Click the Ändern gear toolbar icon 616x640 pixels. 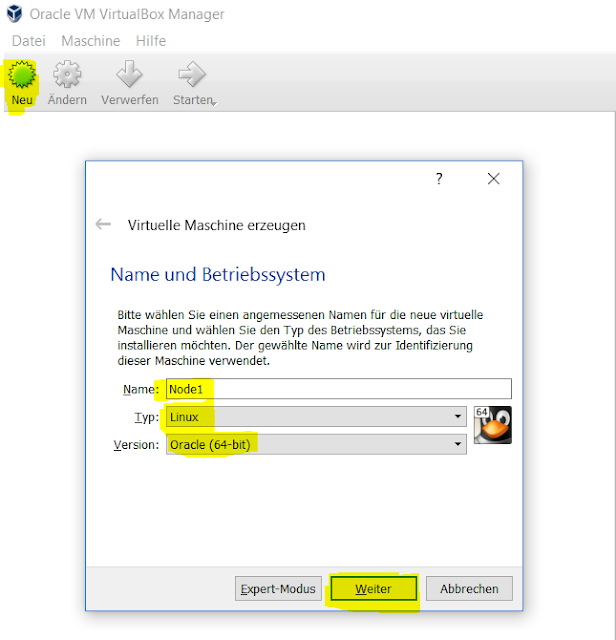(x=67, y=75)
